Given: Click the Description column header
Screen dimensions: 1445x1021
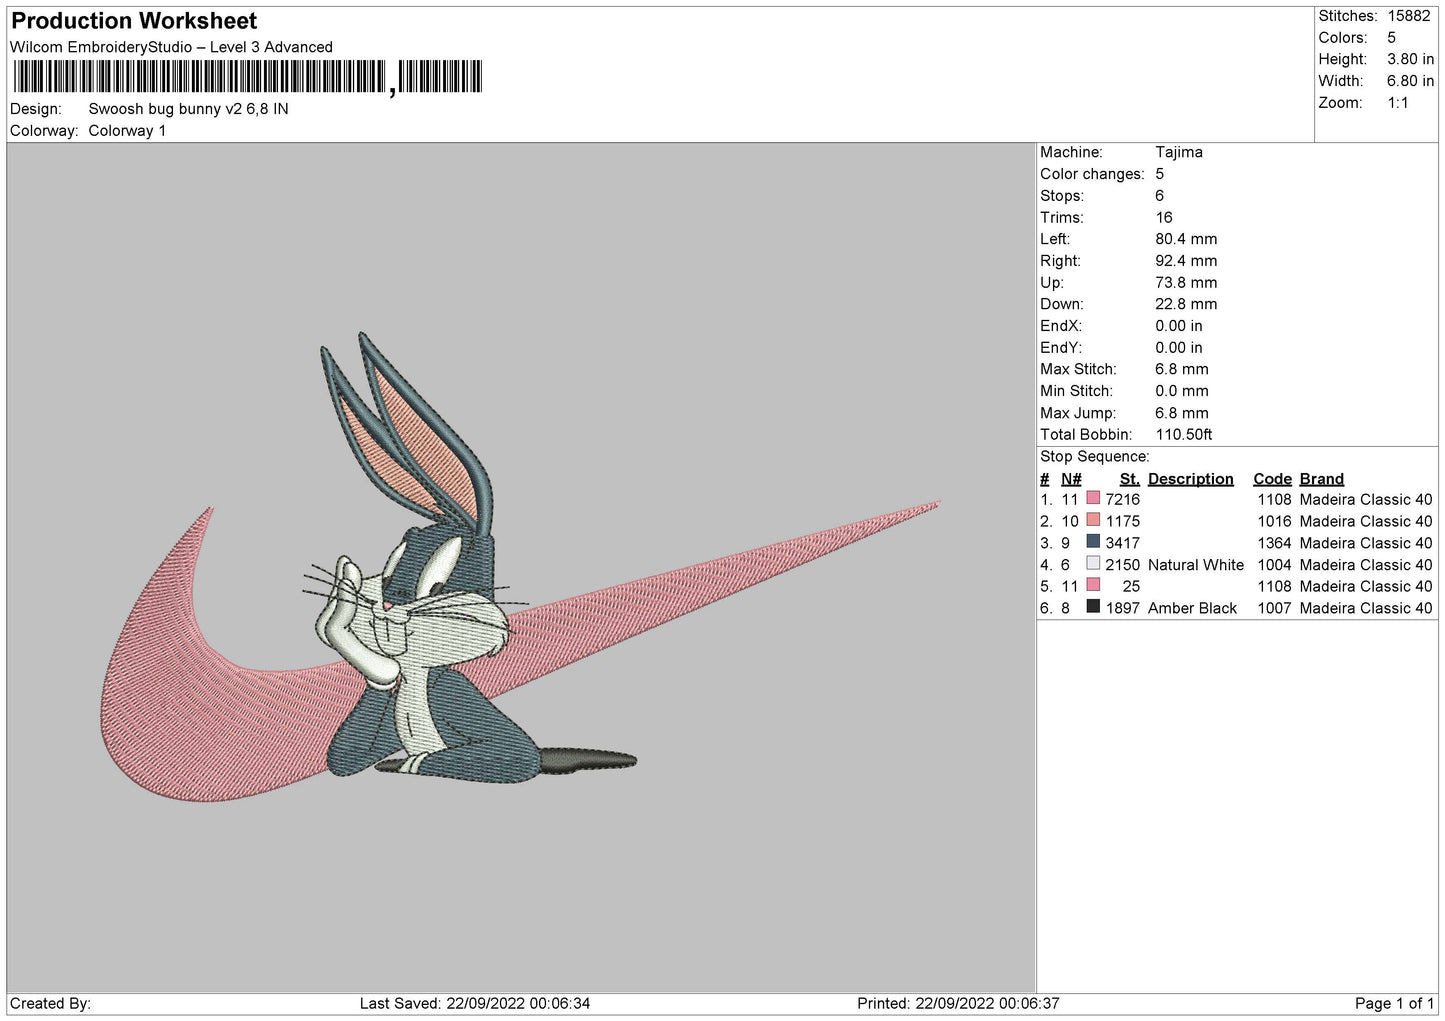Looking at the screenshot, I should [1190, 479].
